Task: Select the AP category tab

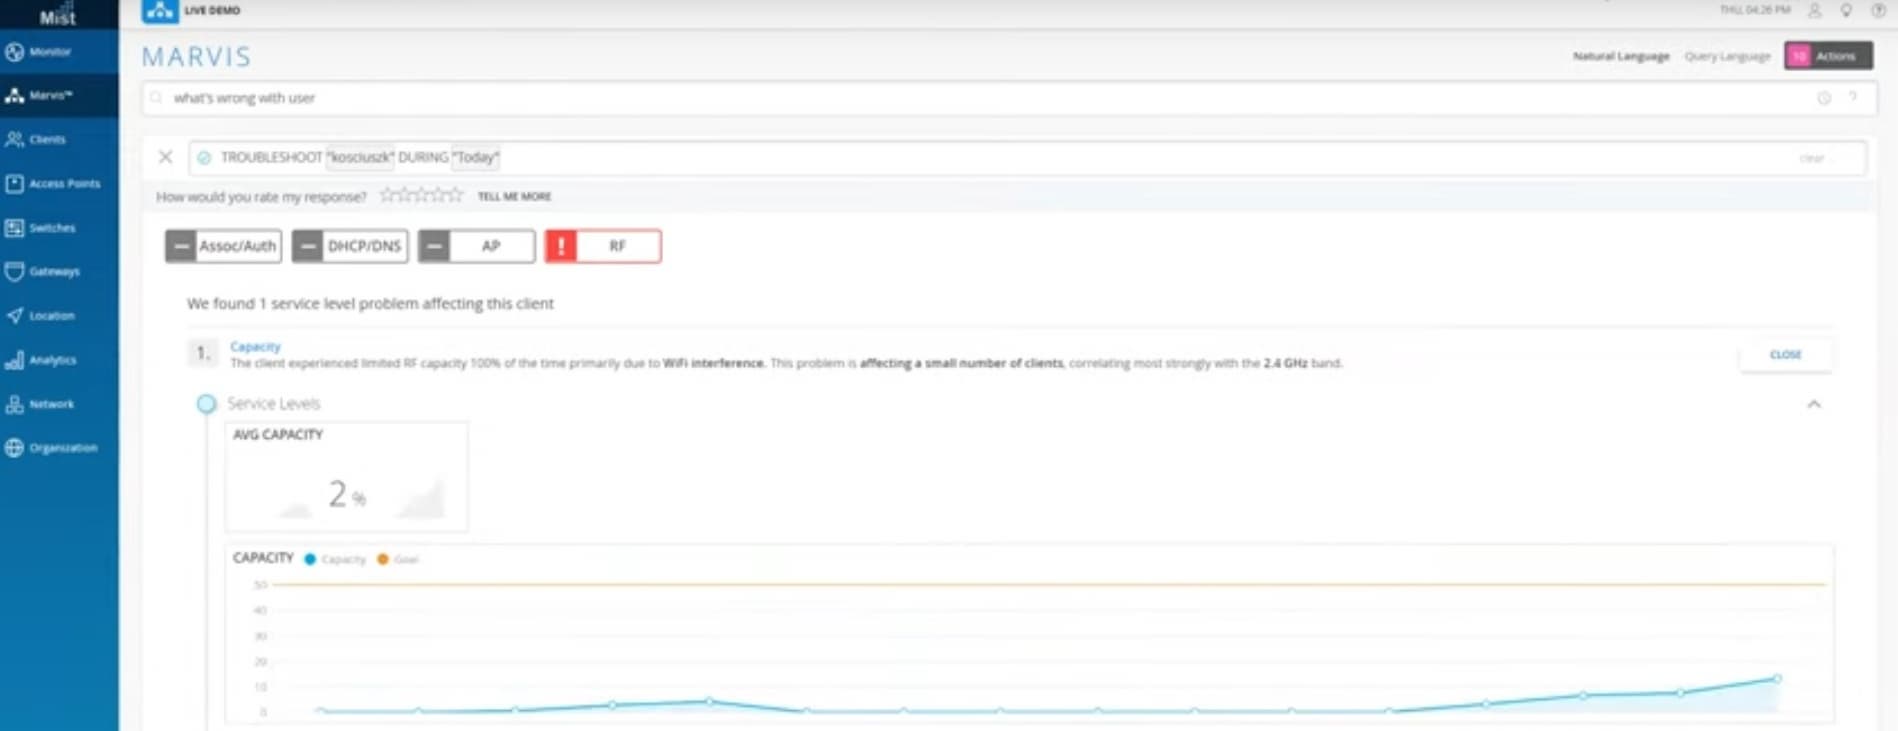Action: (477, 246)
